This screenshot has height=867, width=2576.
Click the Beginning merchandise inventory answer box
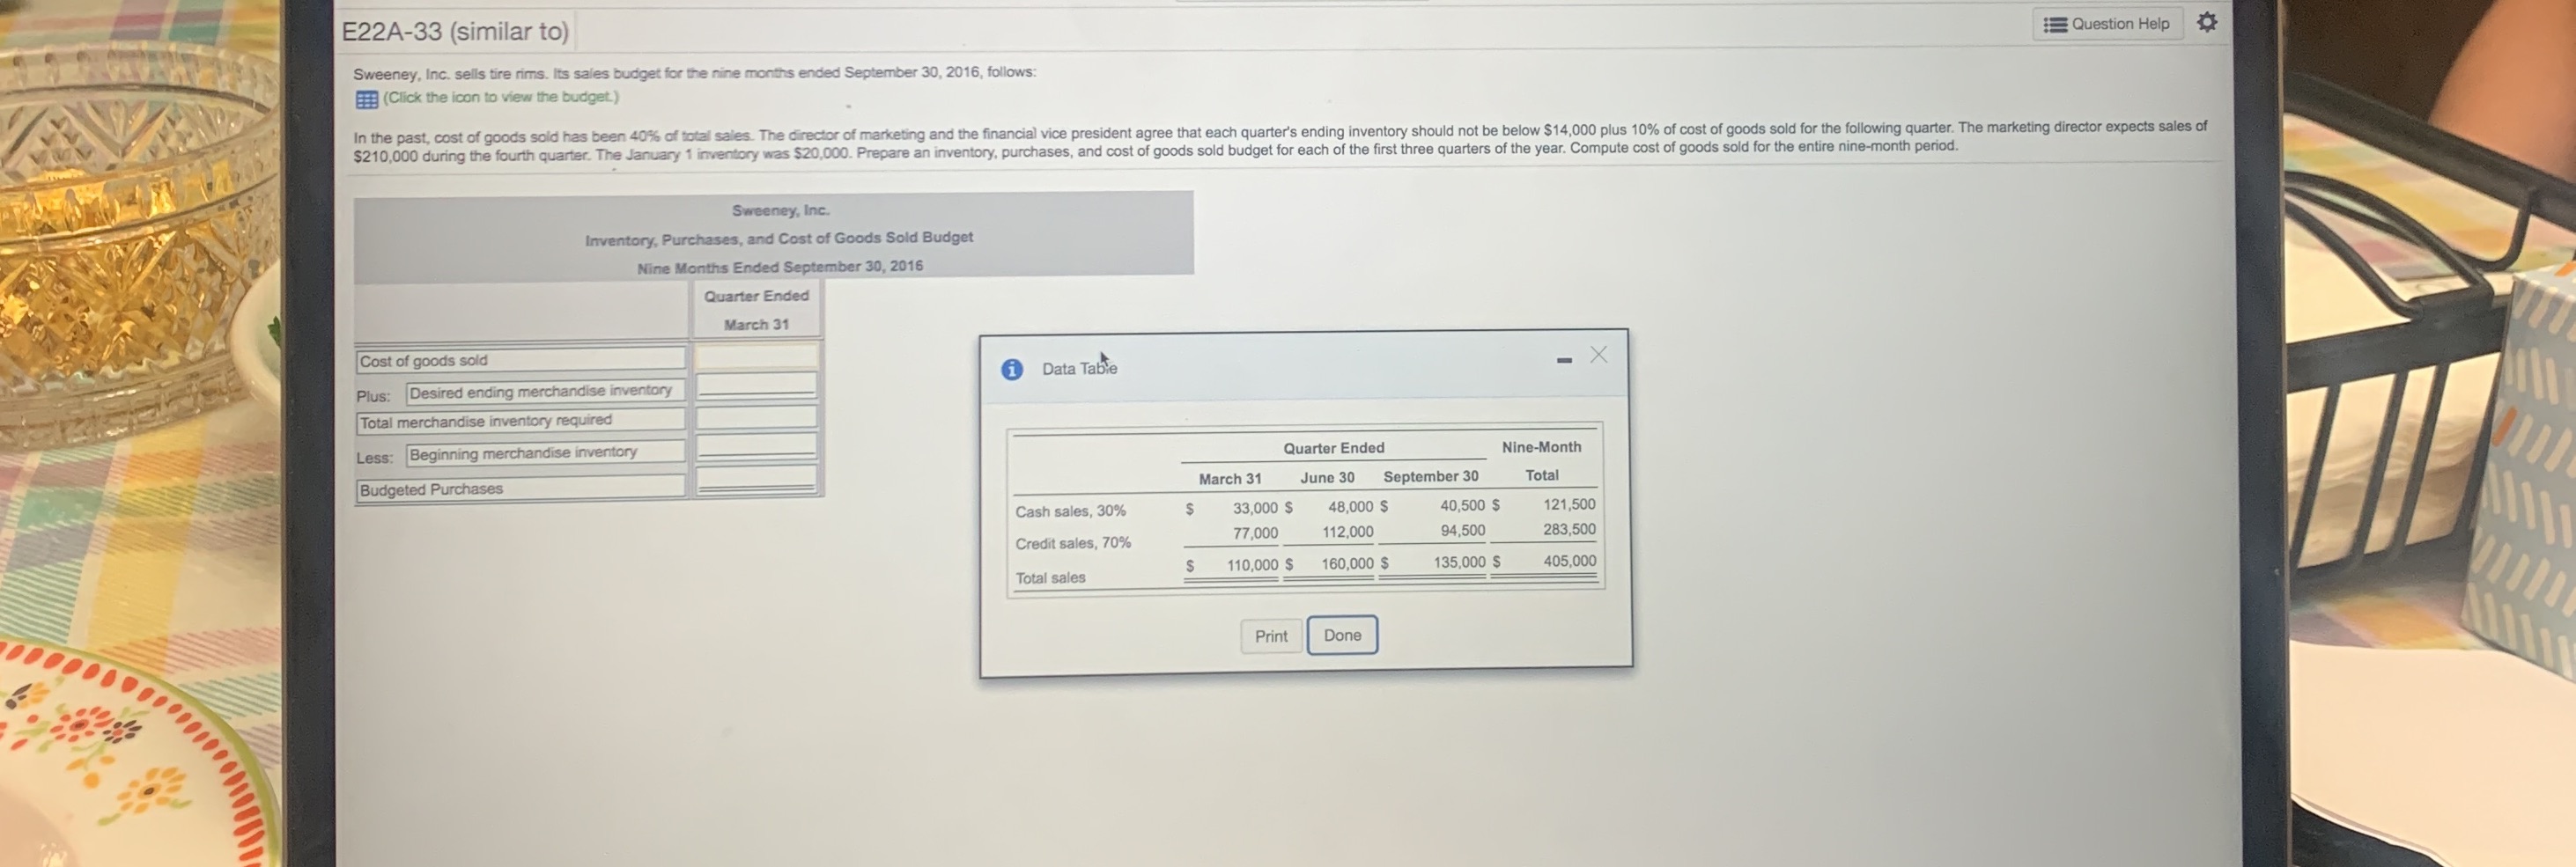[x=757, y=452]
